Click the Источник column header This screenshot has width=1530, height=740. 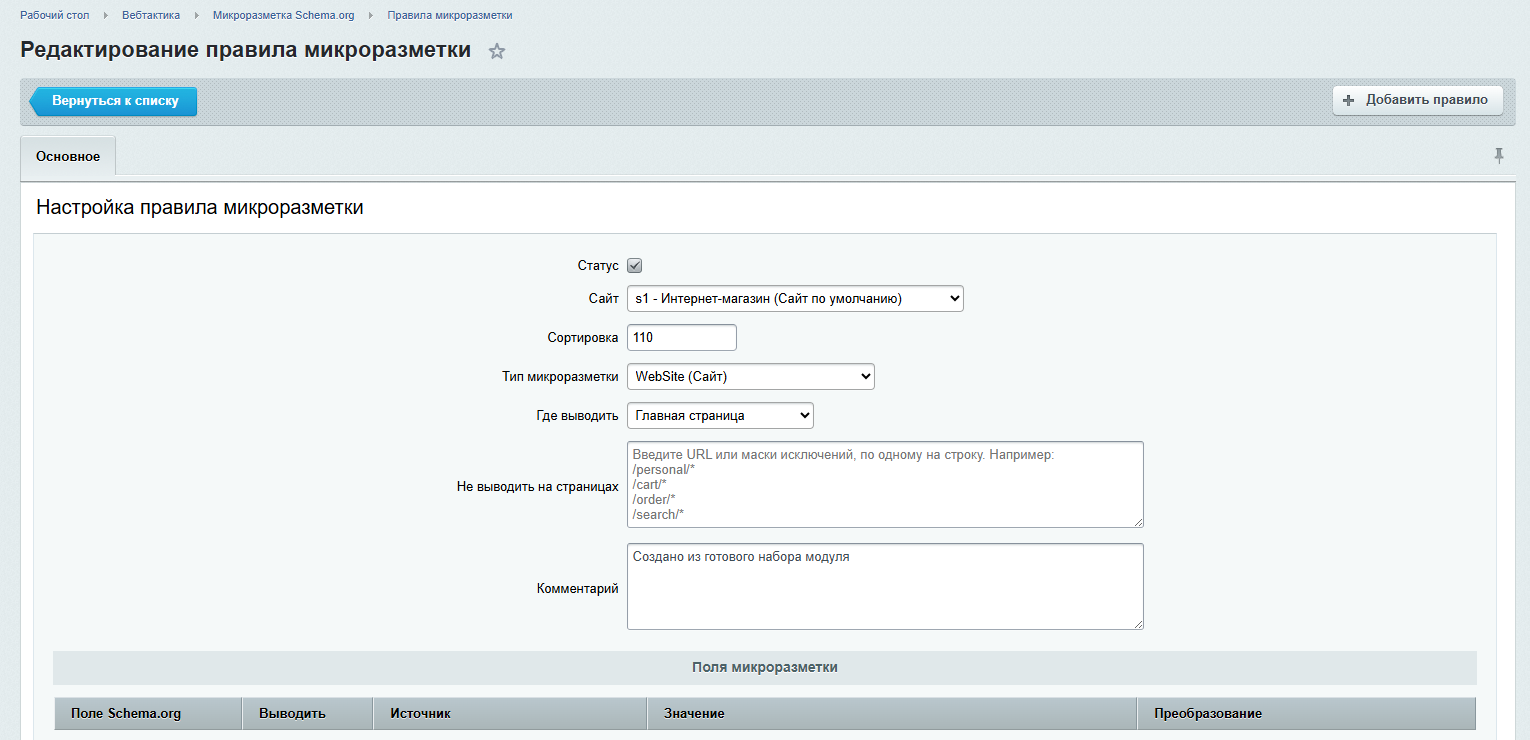click(x=510, y=714)
